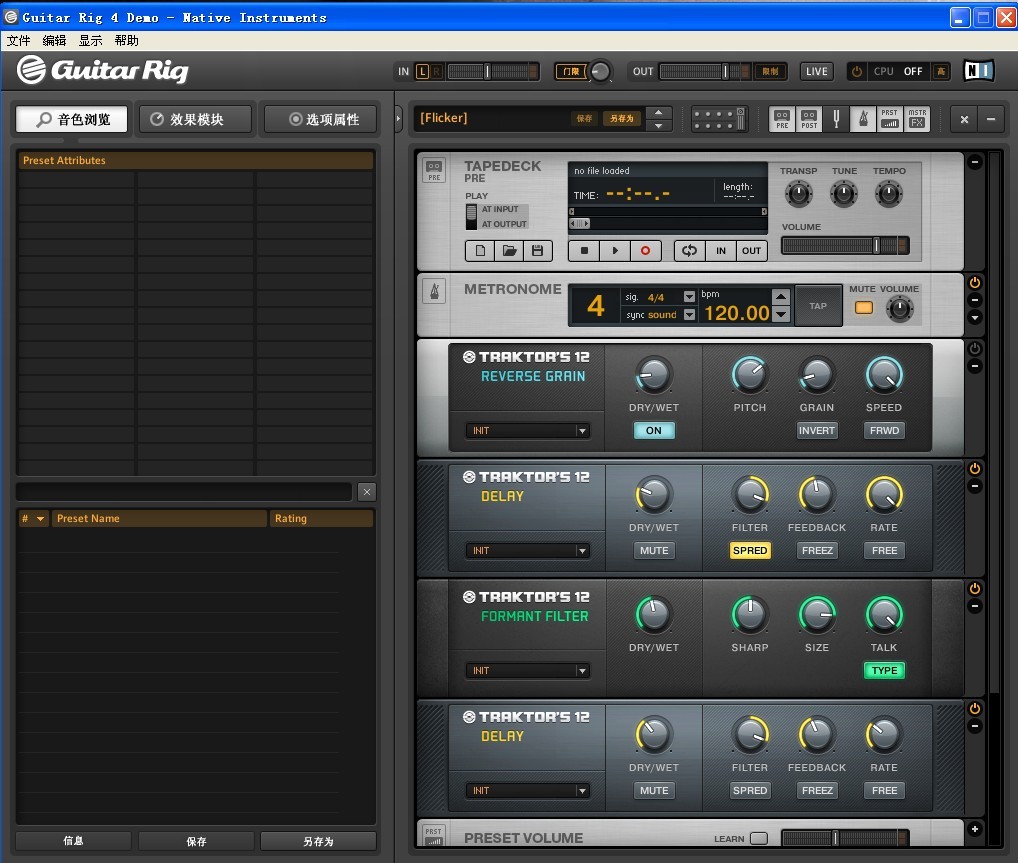1018x863 pixels.
Task: Minimize the Tapedeck Pre module
Action: tap(975, 162)
